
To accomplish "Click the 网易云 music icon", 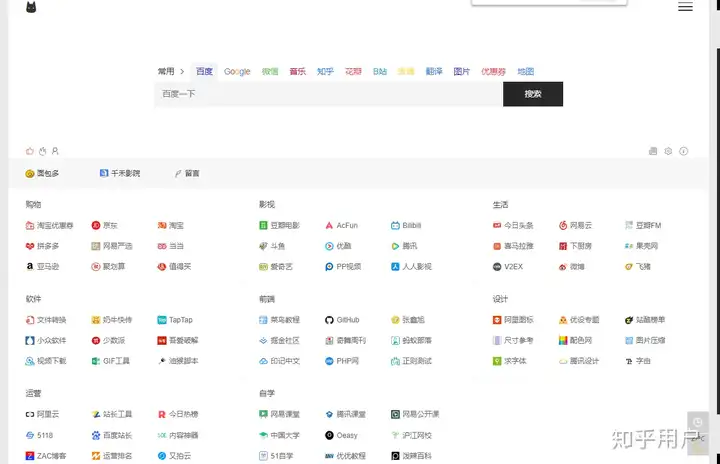I will click(562, 225).
